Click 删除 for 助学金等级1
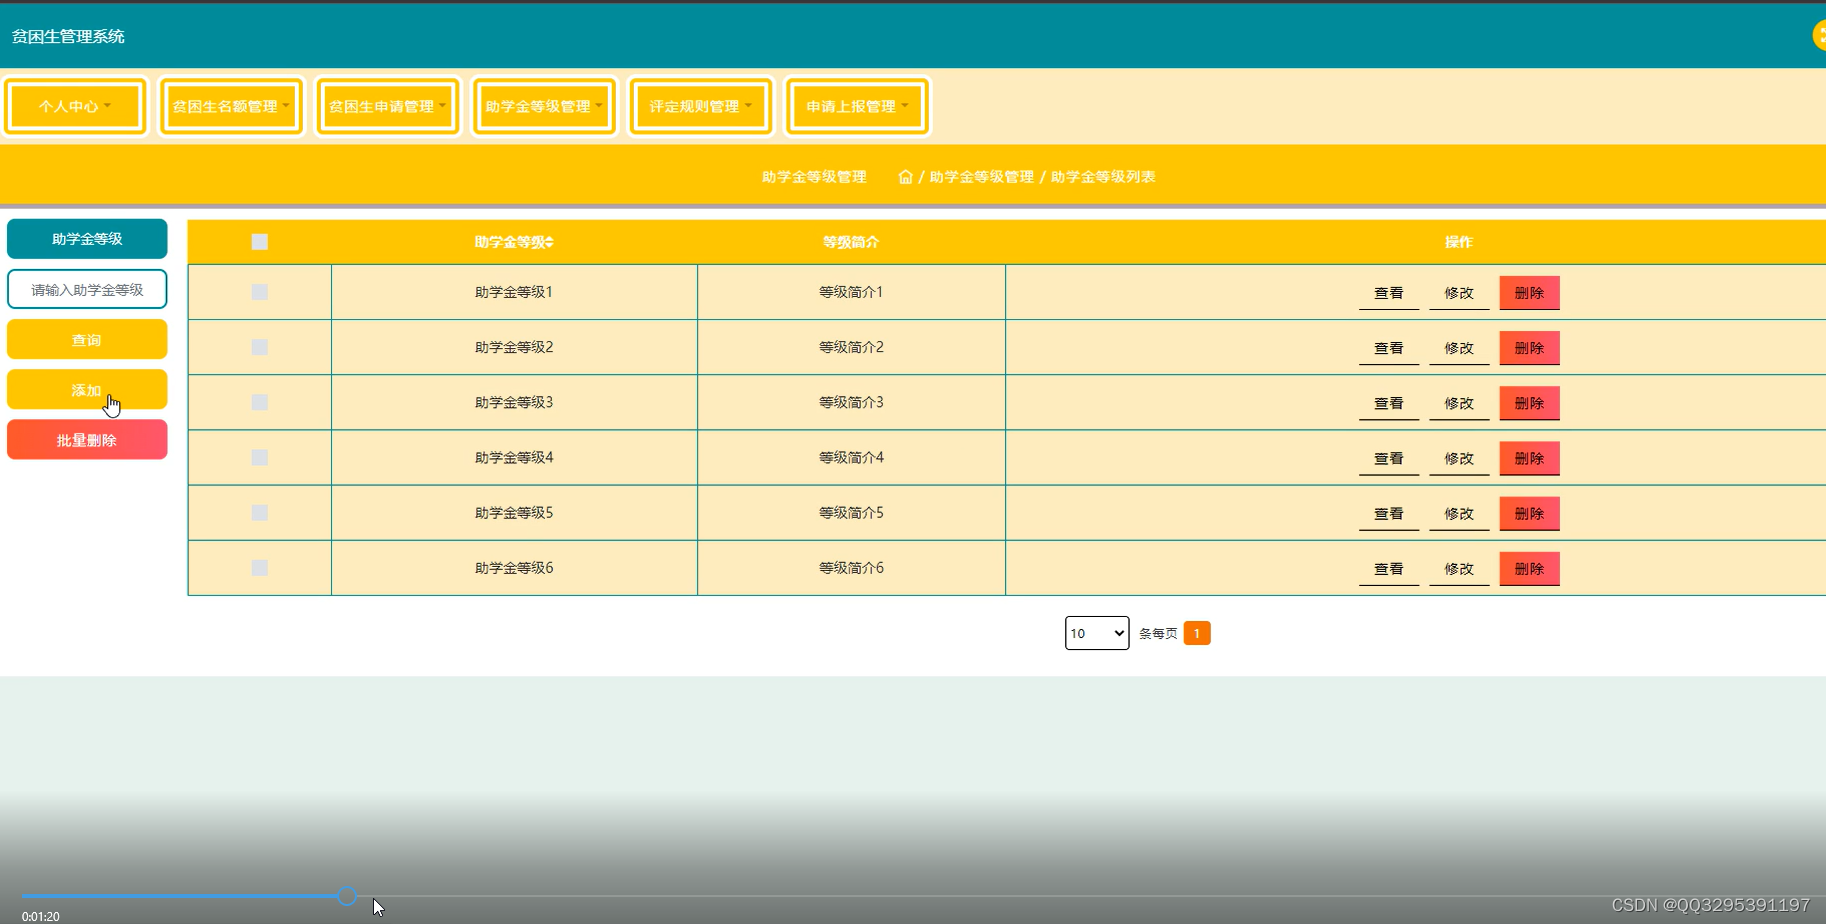This screenshot has height=924, width=1826. click(1529, 293)
